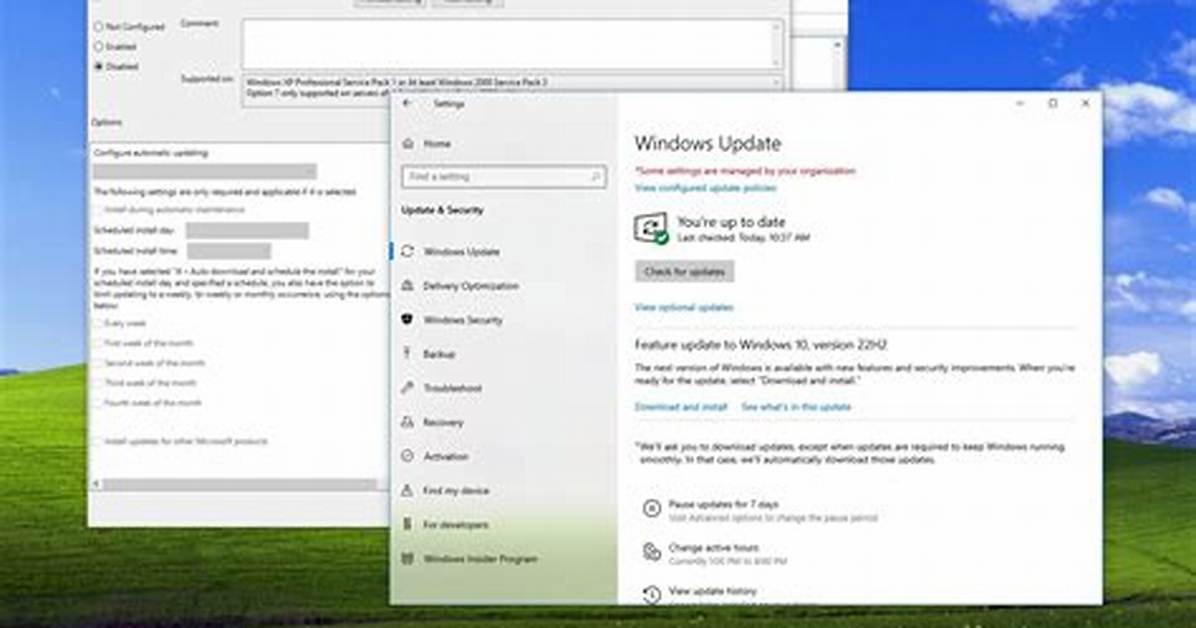Image resolution: width=1196 pixels, height=628 pixels.
Task: Open View optional updates link
Action: pos(683,308)
